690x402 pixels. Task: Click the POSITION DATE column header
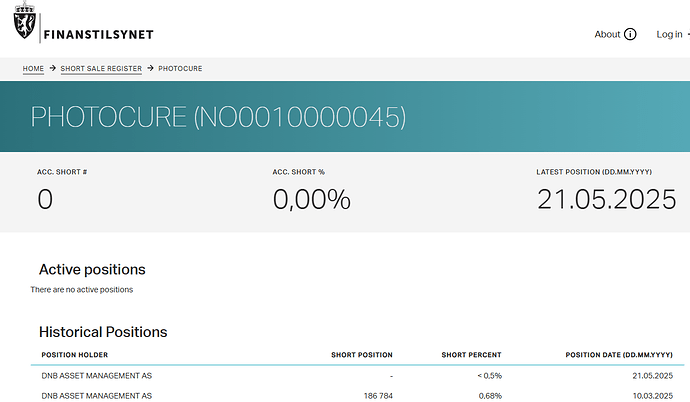click(x=619, y=355)
